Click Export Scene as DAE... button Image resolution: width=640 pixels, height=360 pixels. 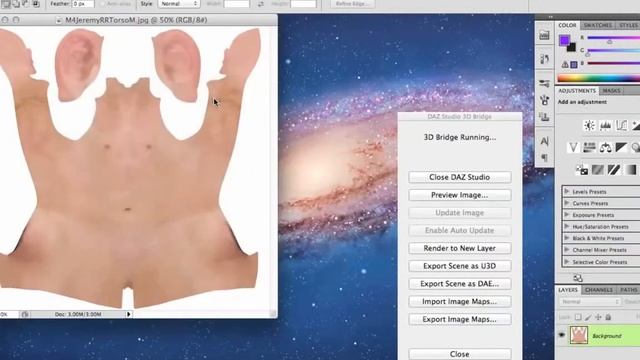point(460,284)
